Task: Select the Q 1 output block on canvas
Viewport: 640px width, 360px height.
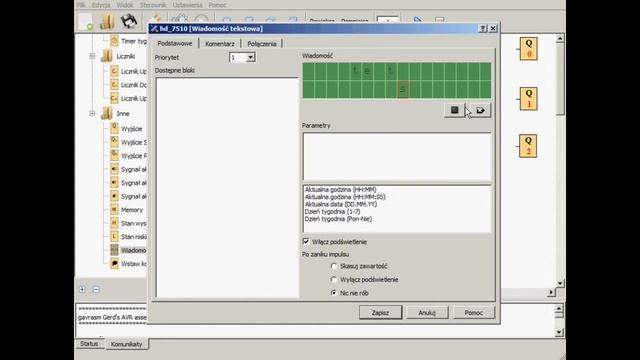Action: [529, 98]
